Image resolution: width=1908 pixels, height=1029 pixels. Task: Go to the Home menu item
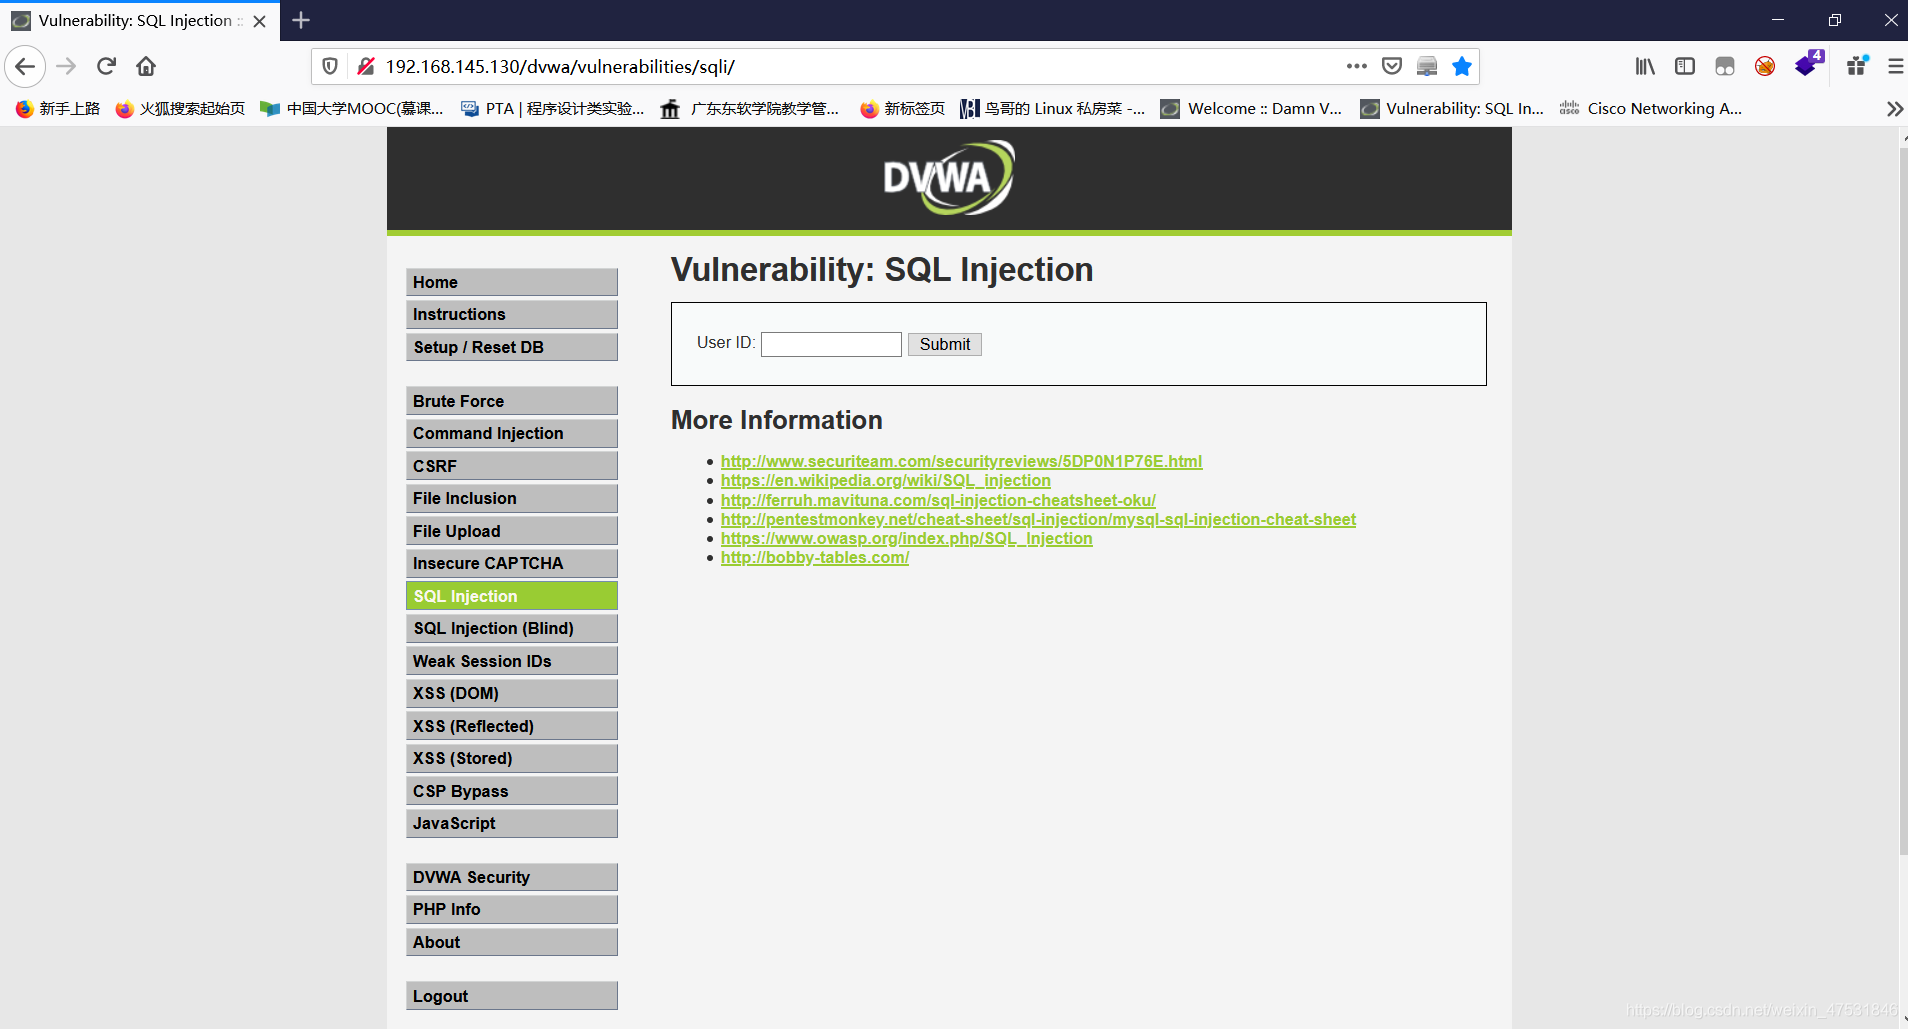coord(512,282)
